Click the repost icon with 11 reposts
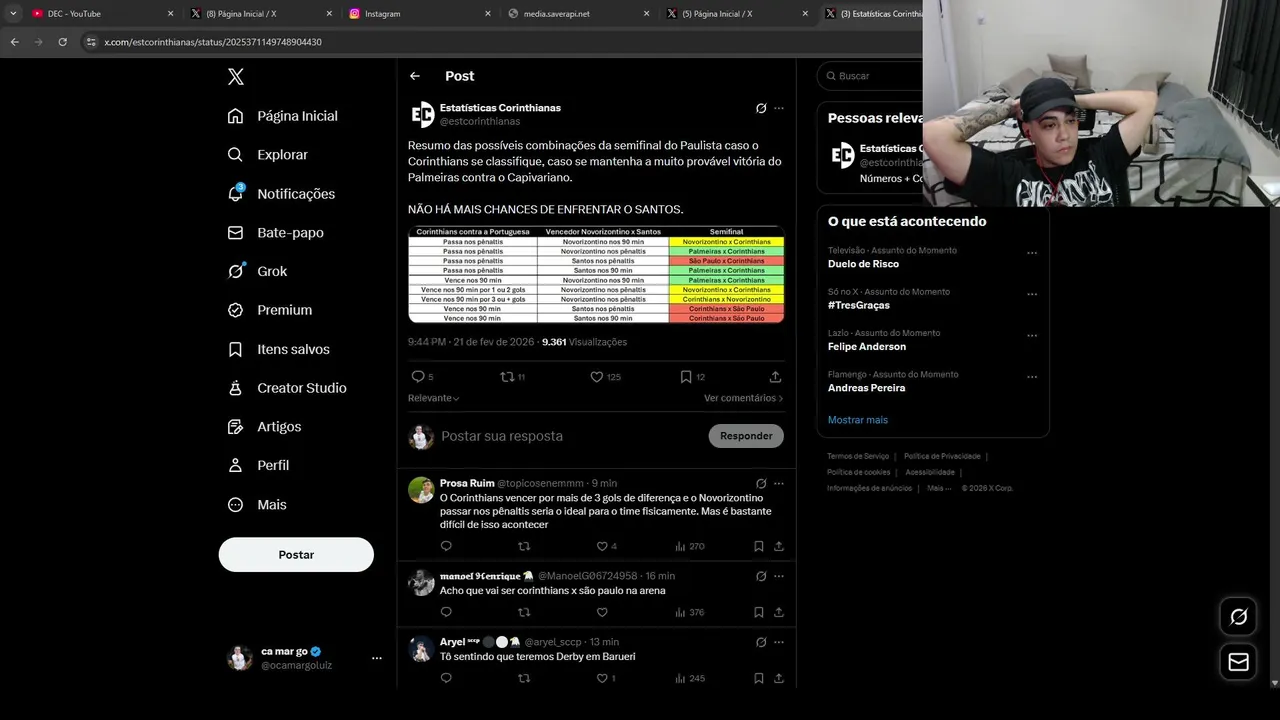The height and width of the screenshot is (720, 1280). (507, 377)
